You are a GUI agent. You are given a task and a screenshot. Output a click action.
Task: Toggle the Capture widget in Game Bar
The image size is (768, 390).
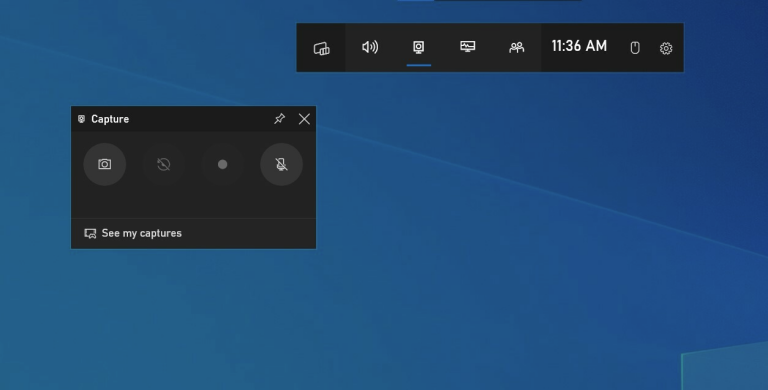(x=419, y=47)
